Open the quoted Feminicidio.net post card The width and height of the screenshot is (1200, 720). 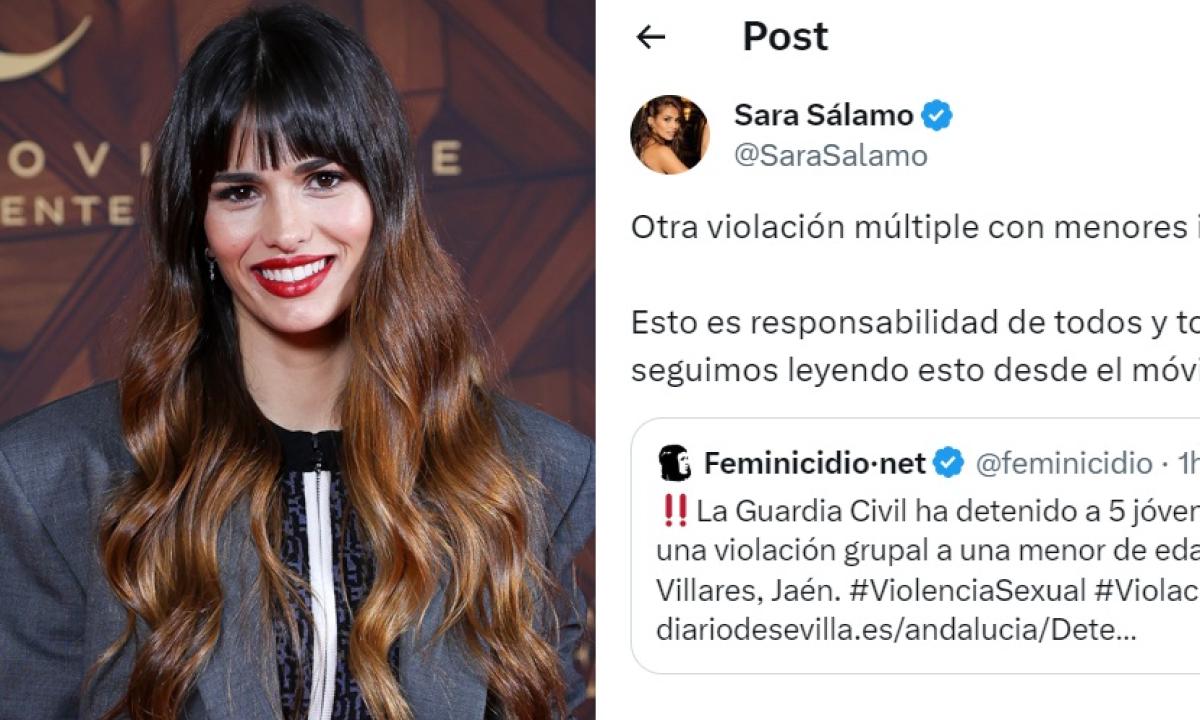tap(915, 546)
